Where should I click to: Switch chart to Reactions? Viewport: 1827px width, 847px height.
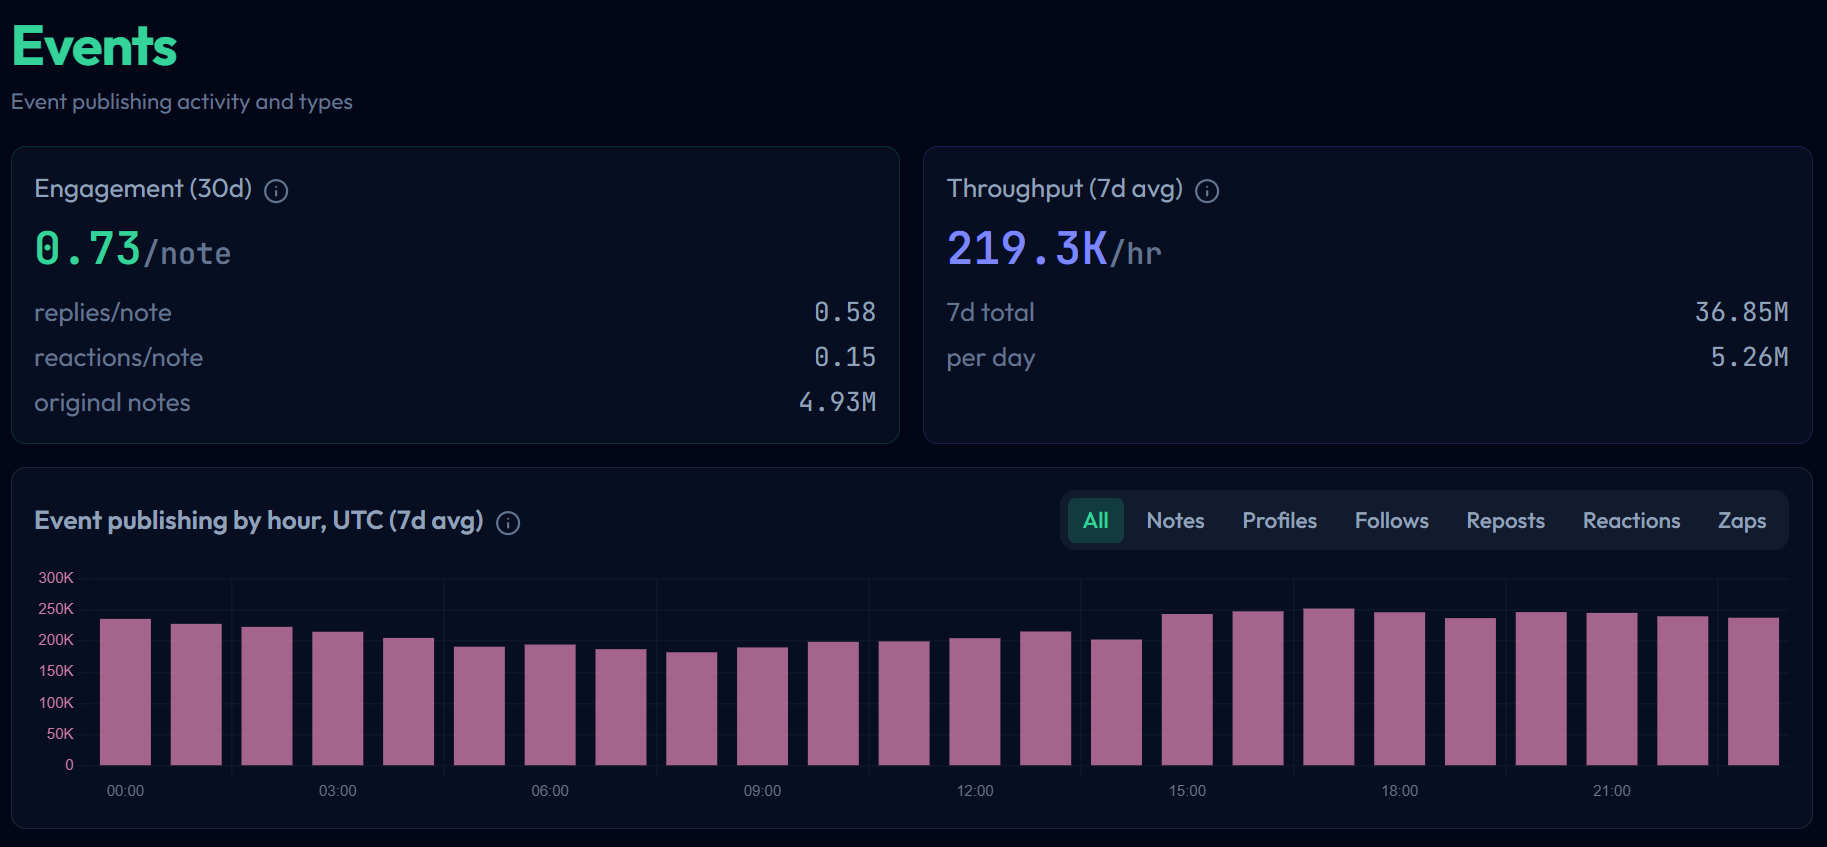1631,521
